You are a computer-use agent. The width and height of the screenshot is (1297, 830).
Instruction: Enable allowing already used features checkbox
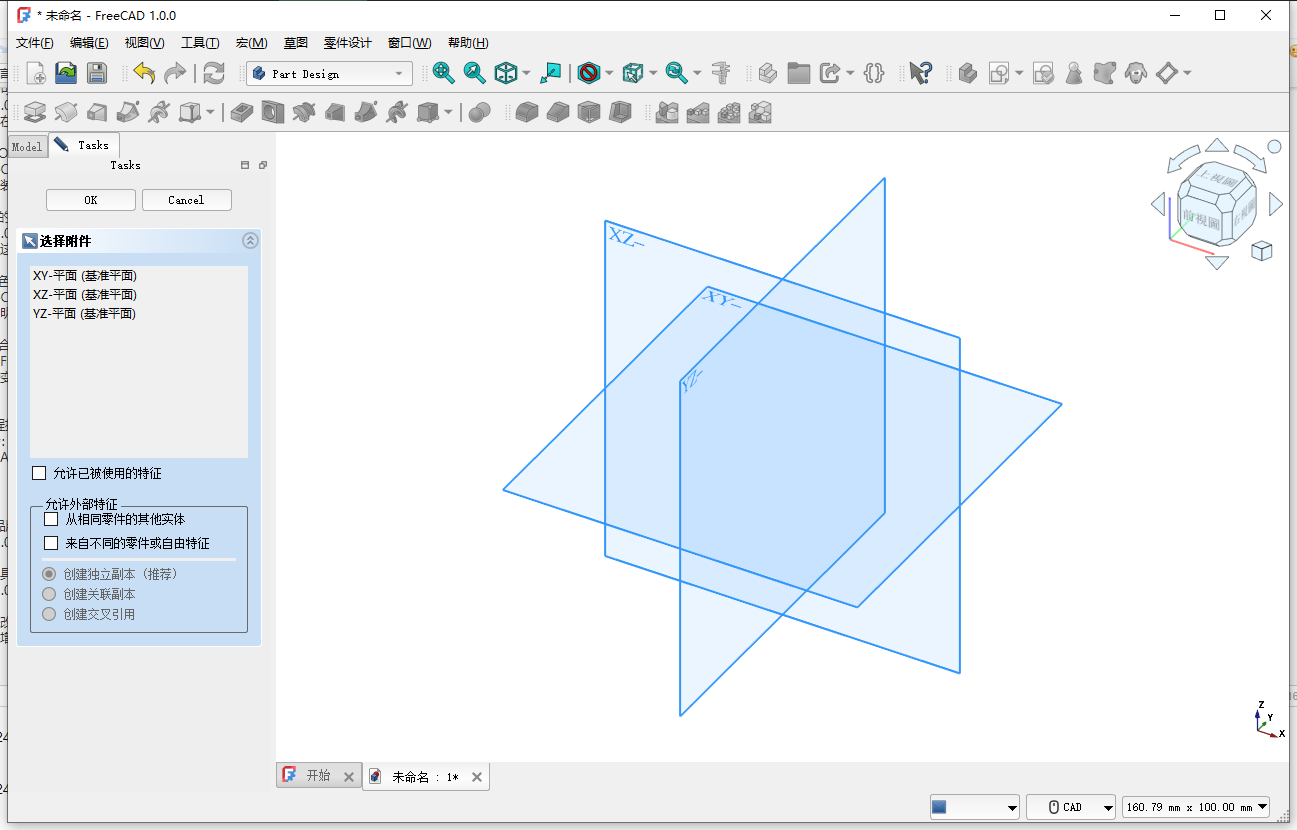click(39, 473)
